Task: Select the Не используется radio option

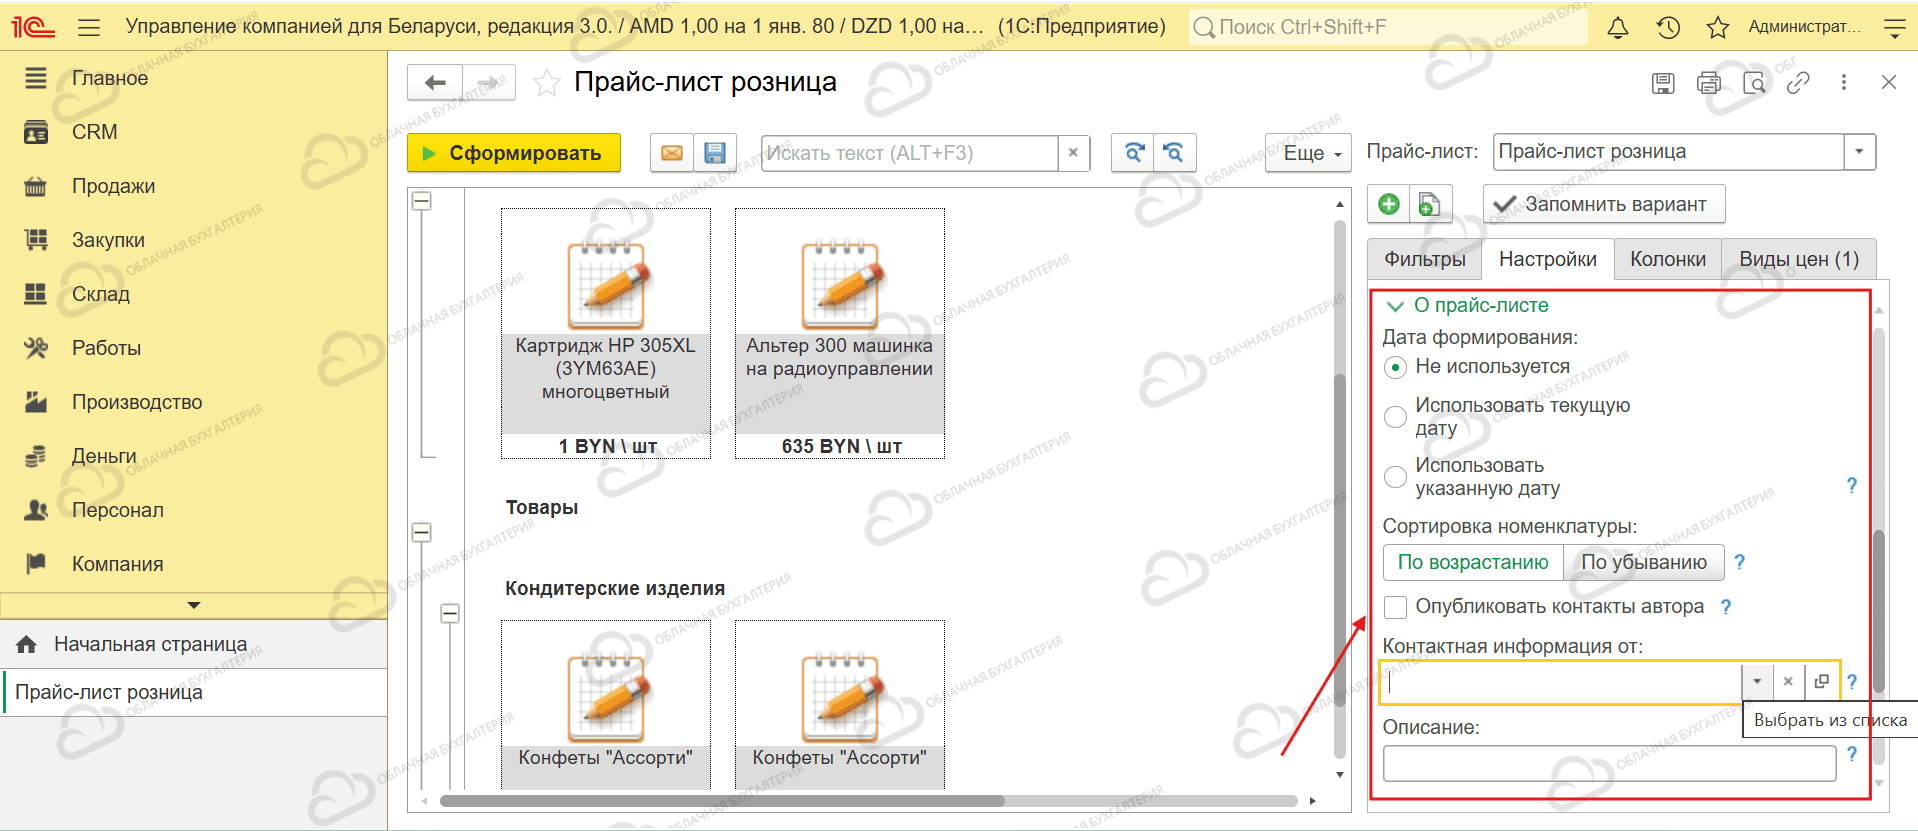Action: point(1395,367)
